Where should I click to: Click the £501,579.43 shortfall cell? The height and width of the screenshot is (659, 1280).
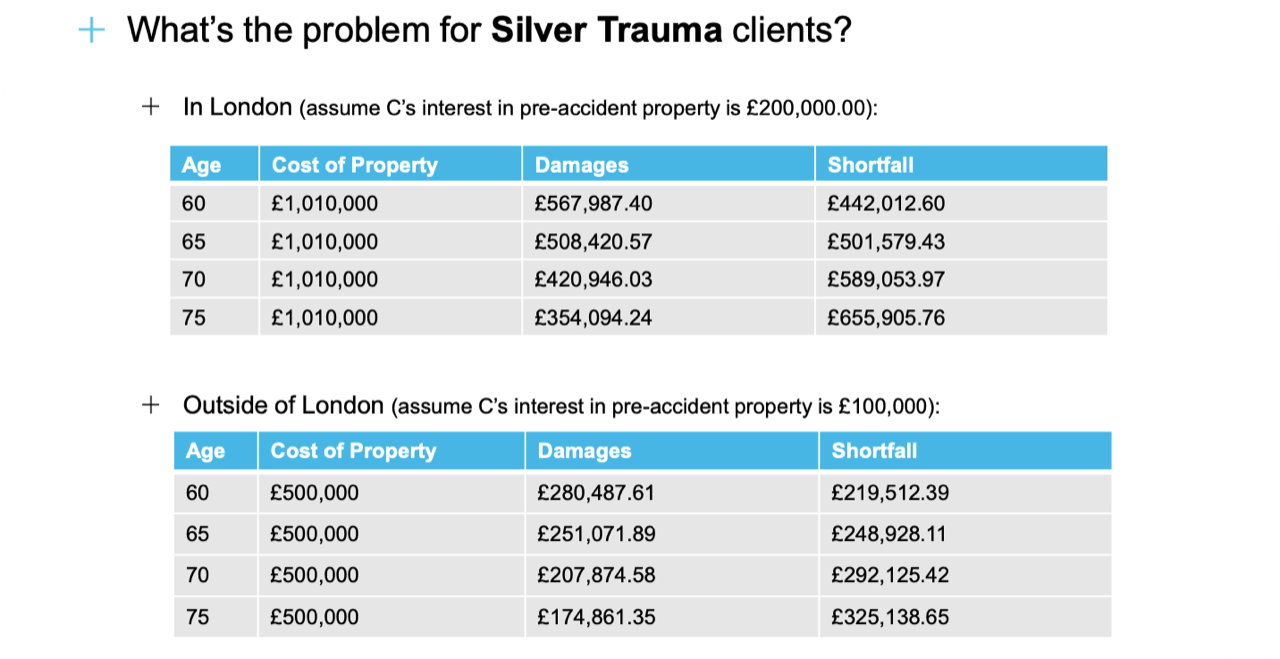coord(886,242)
